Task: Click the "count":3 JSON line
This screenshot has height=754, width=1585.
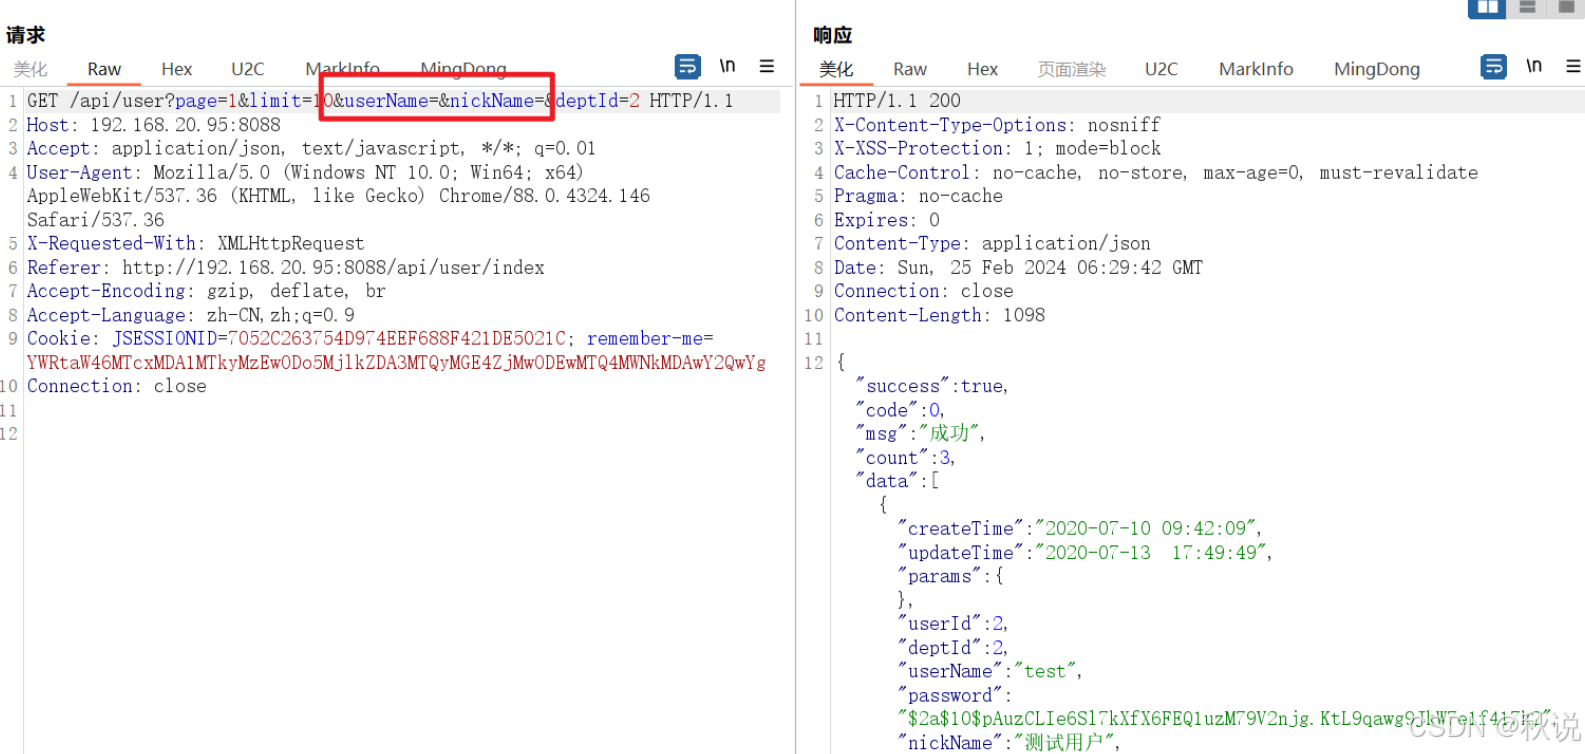Action: 905,458
